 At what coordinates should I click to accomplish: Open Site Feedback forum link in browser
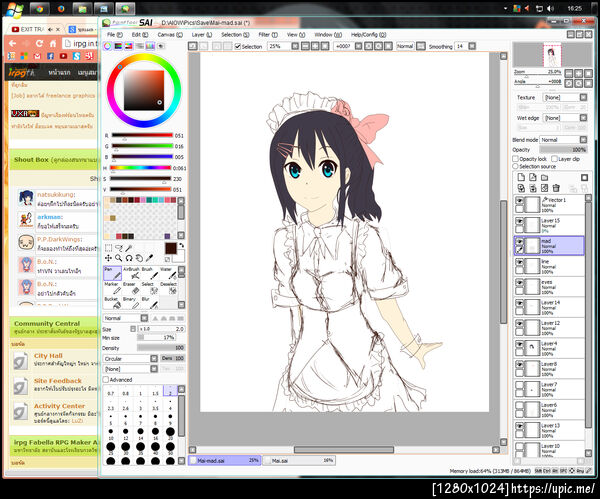[x=57, y=381]
